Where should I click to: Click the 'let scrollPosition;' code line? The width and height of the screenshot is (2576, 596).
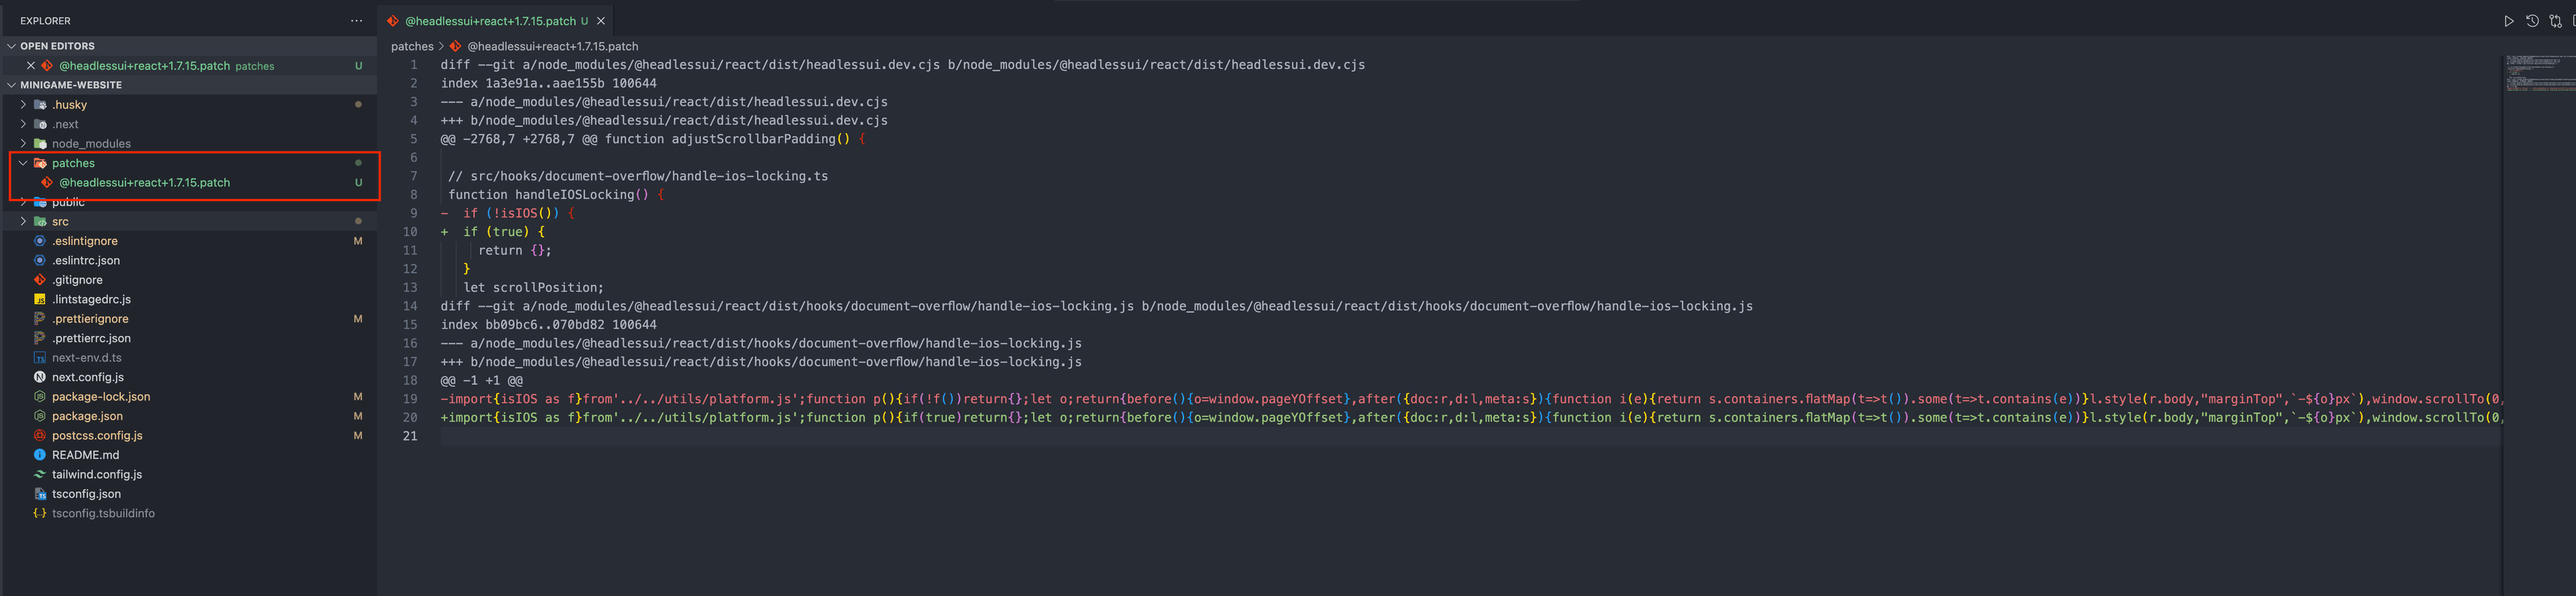533,288
